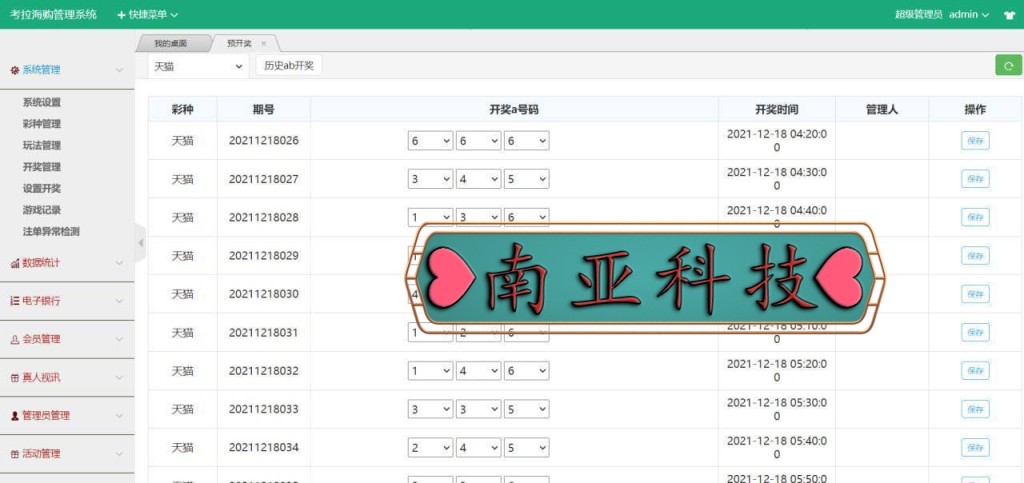
Task: Open 系统设置 in the sidebar
Action: [42, 102]
